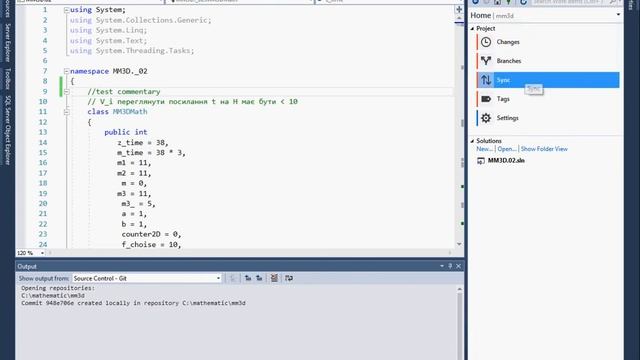This screenshot has width=640, height=360.
Task: Clear all Output text
Action: coord(274,278)
